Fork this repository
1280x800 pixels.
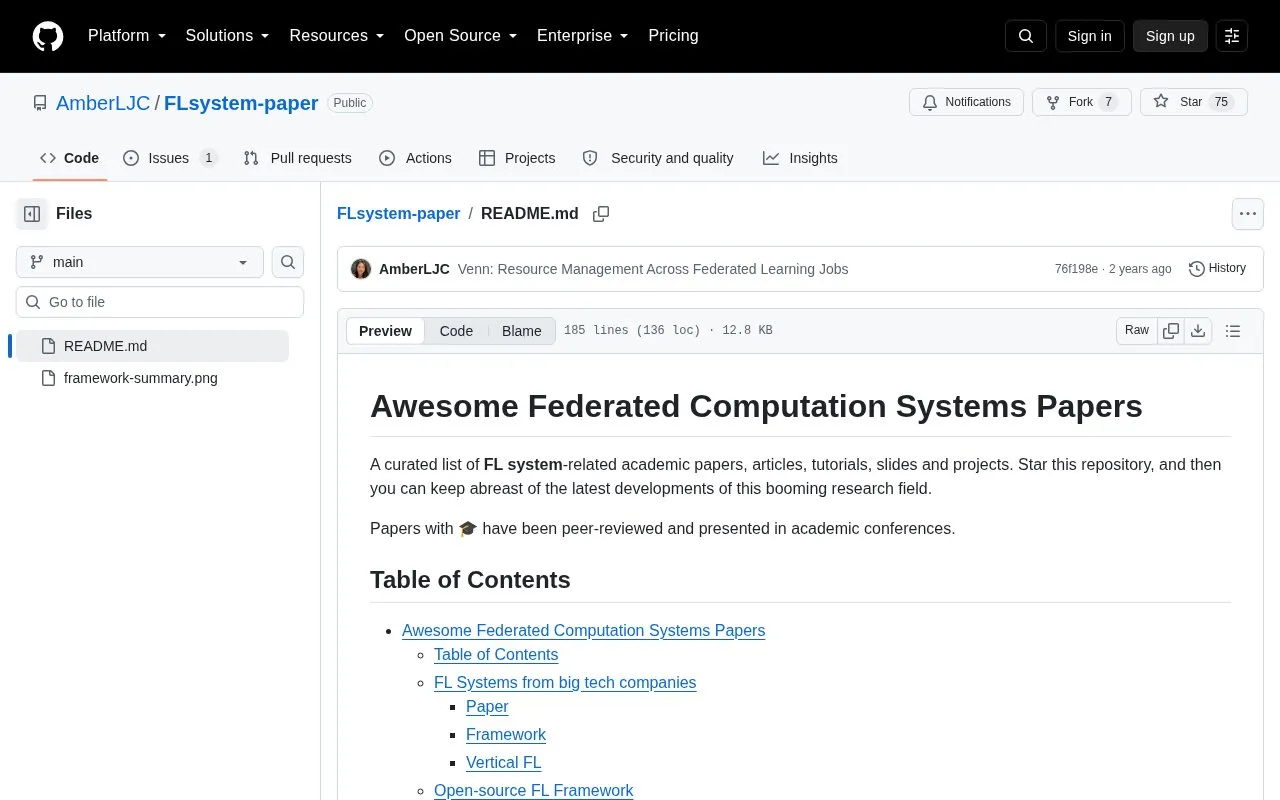1081,102
